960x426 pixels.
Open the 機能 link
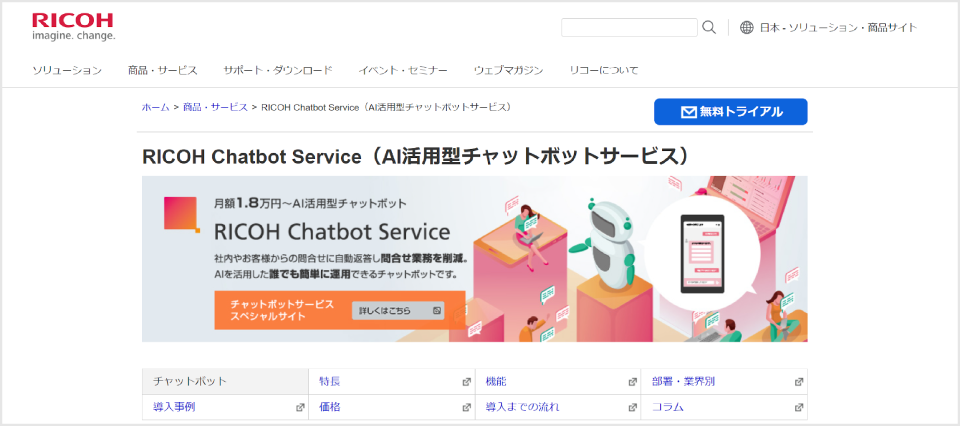point(496,382)
